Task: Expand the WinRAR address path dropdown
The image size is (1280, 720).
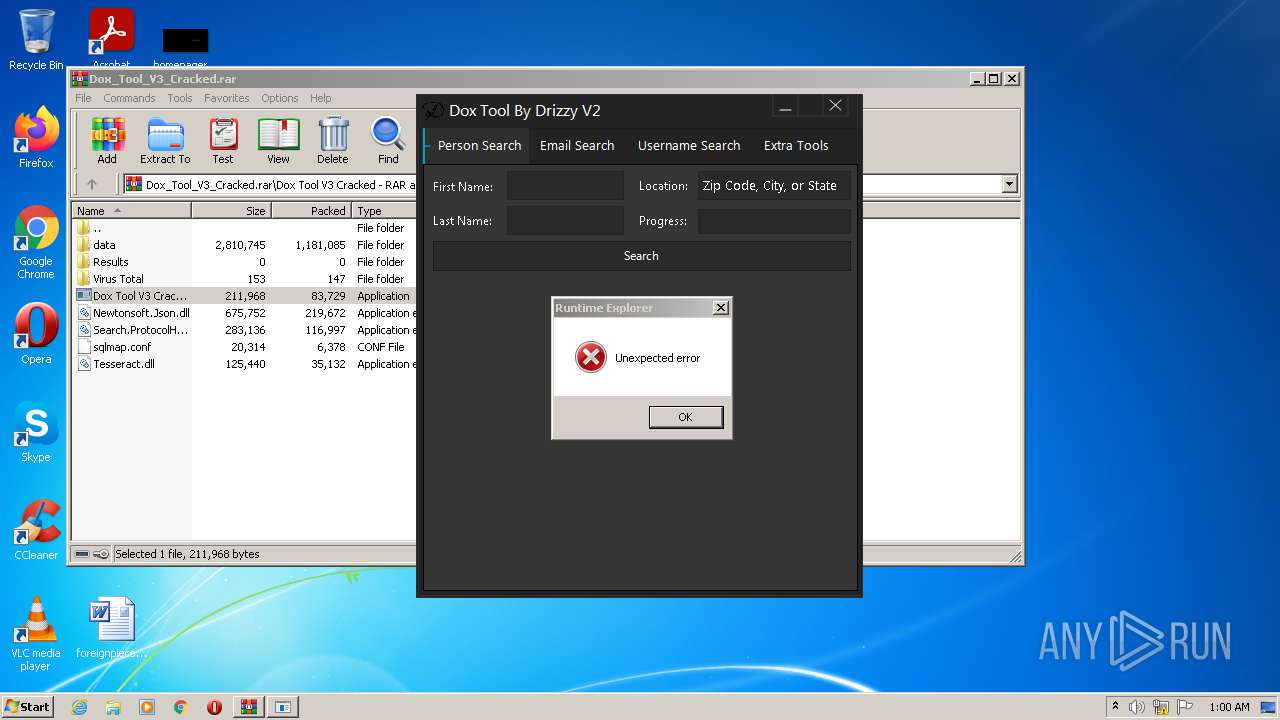Action: click(x=1009, y=184)
